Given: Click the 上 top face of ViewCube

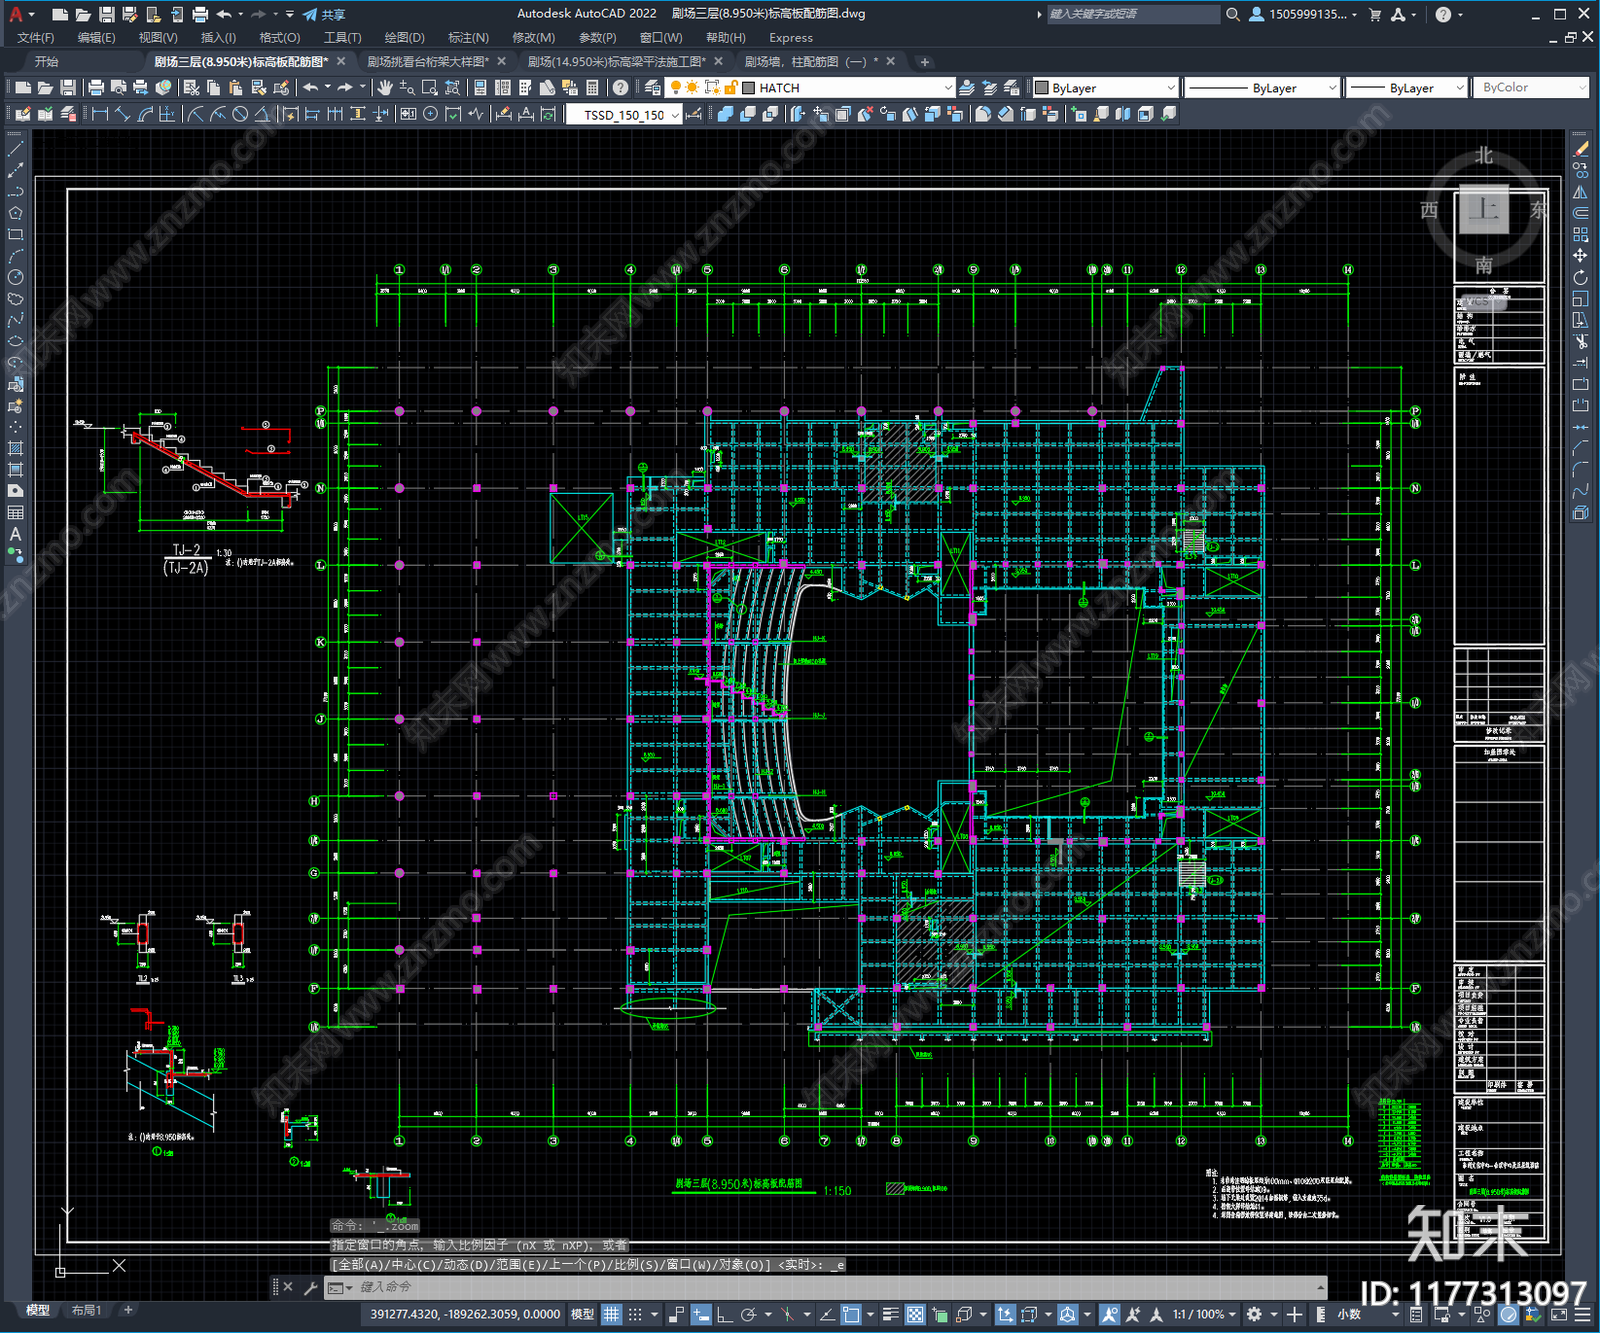Looking at the screenshot, I should [1484, 210].
